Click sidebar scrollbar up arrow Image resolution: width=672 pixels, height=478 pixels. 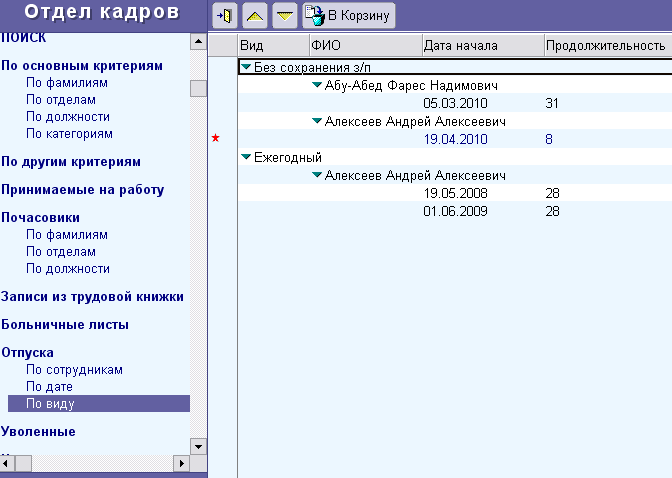tap(198, 42)
